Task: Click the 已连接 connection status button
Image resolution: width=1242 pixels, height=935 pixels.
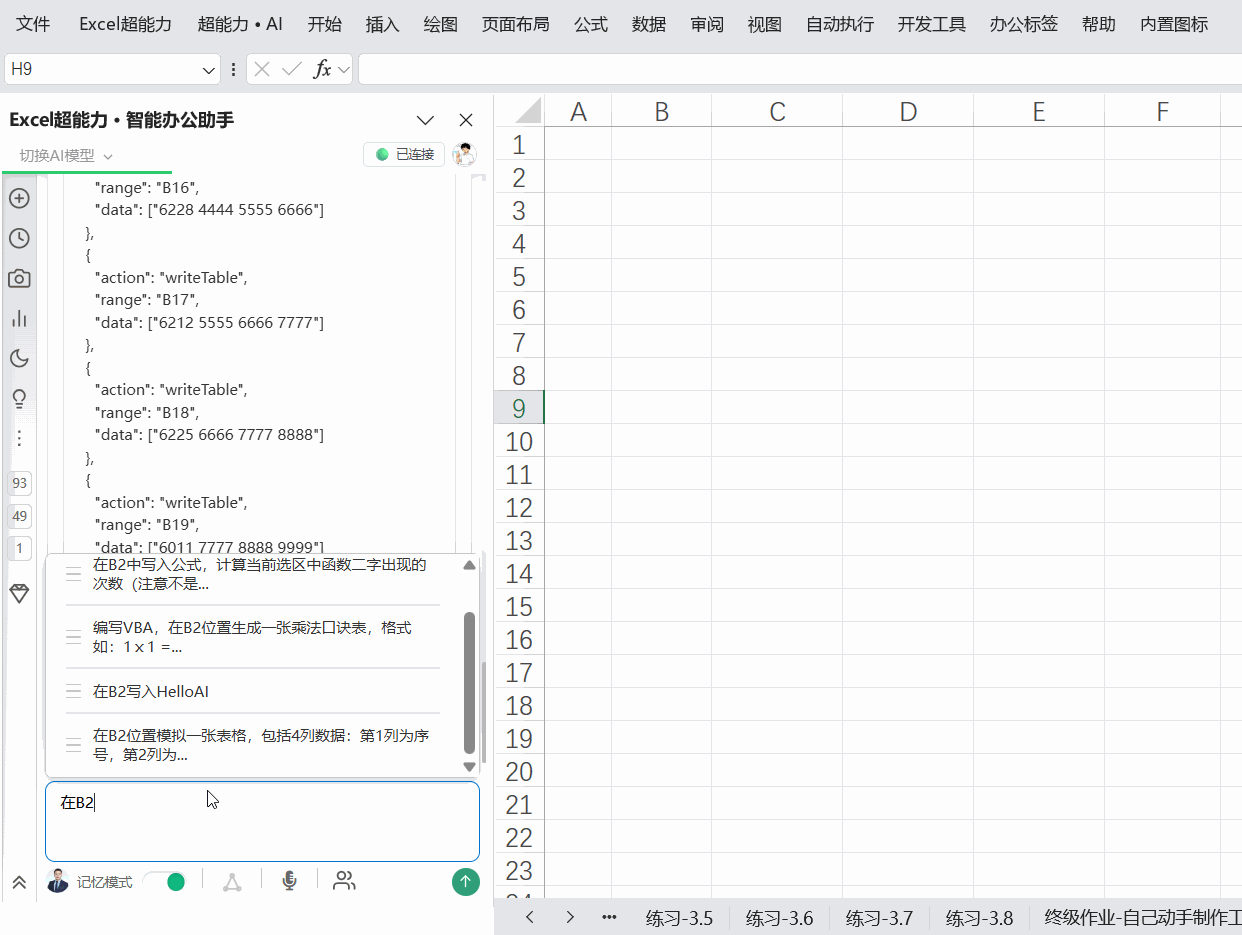Action: tap(404, 154)
